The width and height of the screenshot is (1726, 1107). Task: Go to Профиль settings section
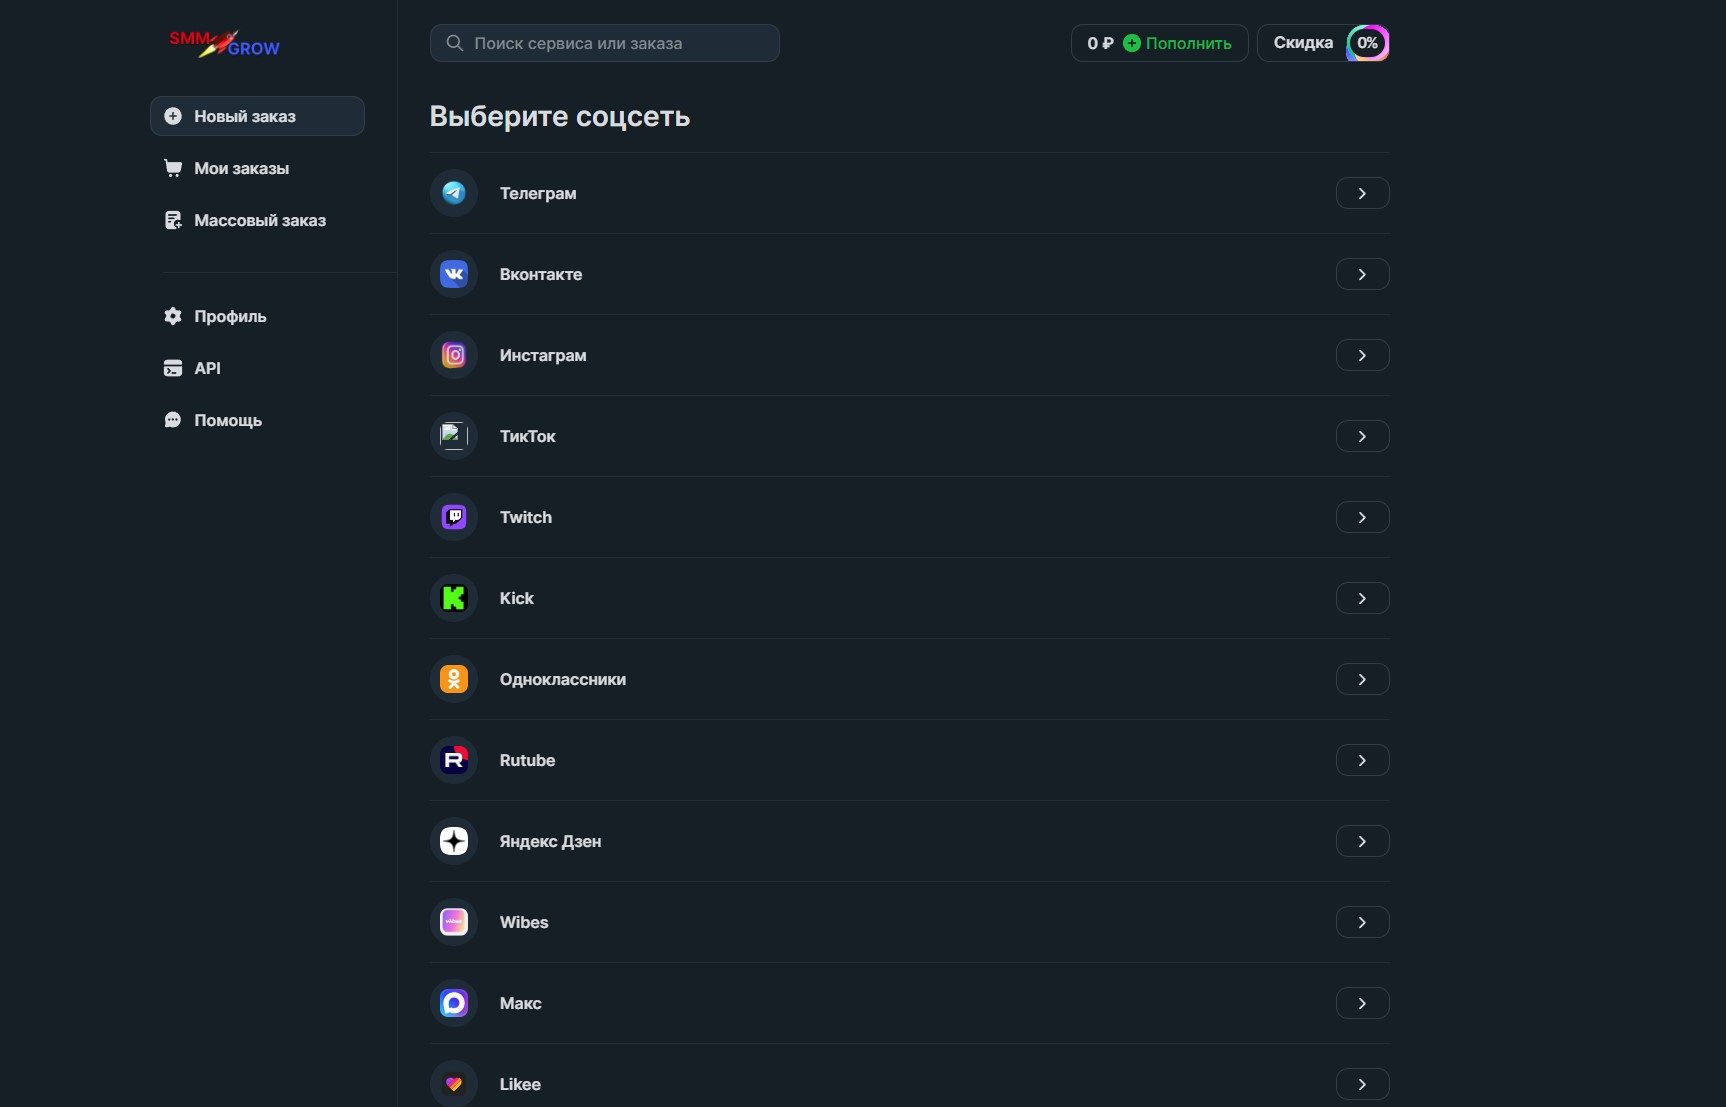coord(230,316)
